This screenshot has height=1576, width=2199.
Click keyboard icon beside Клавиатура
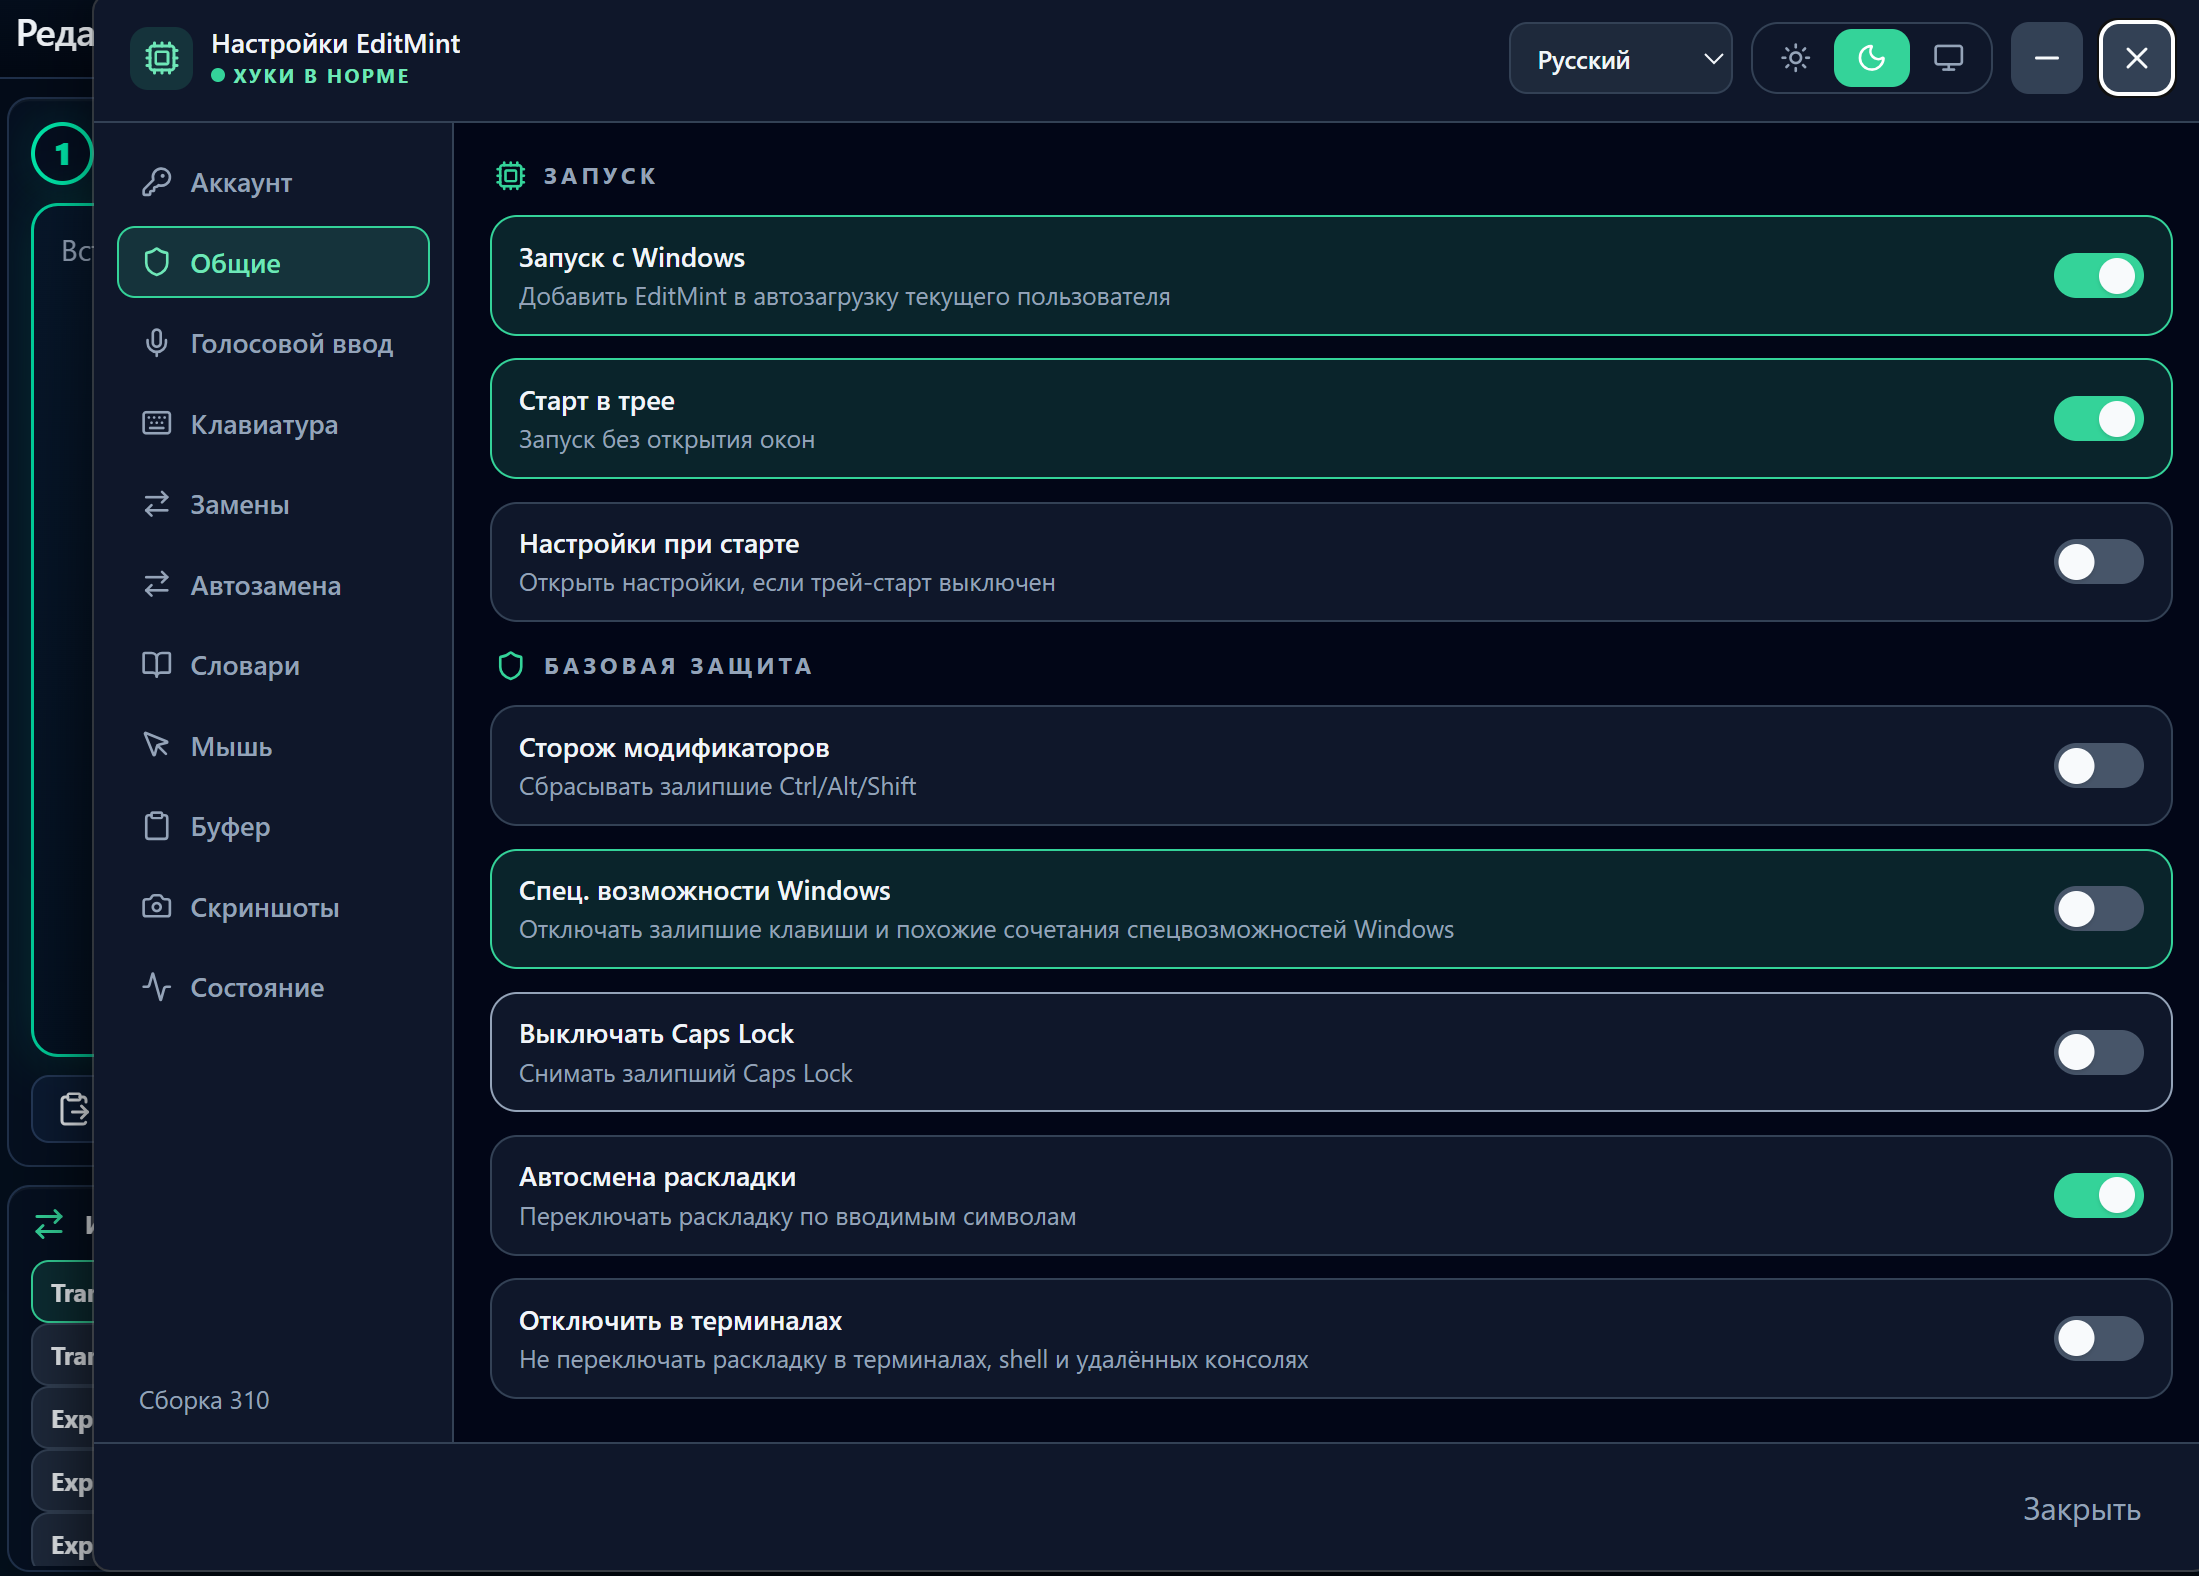click(156, 423)
